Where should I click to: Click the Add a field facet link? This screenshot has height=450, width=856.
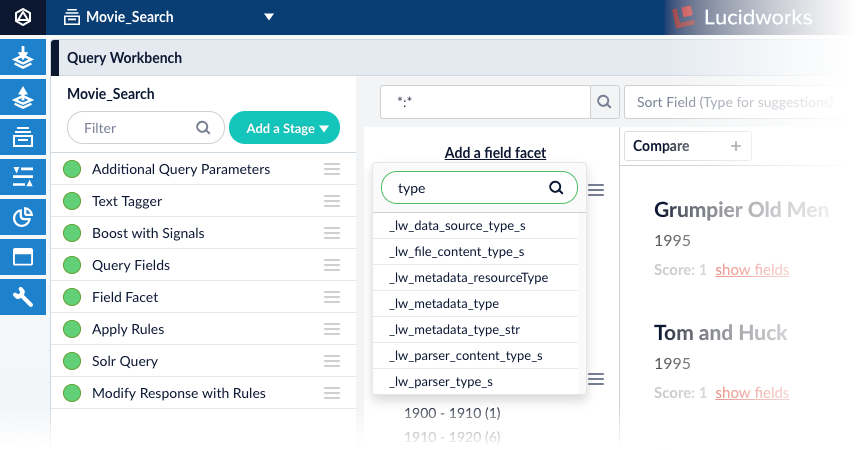[x=495, y=153]
